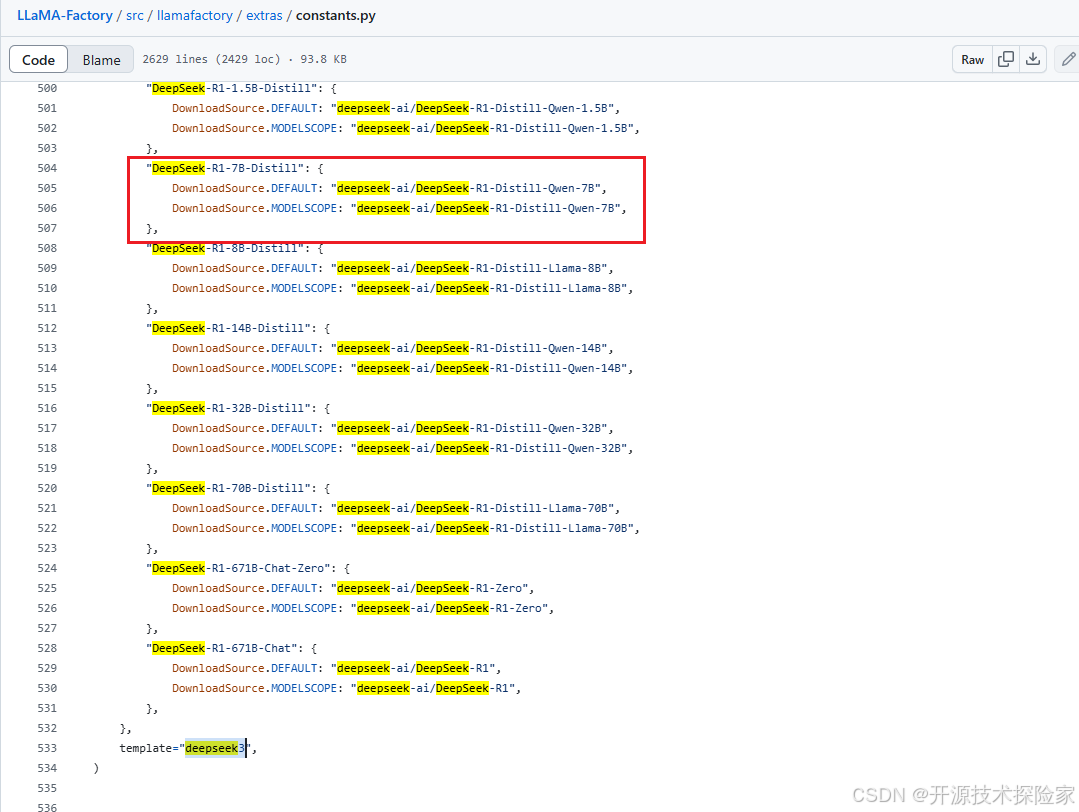
Task: Switch to the Blame tab
Action: click(x=101, y=60)
